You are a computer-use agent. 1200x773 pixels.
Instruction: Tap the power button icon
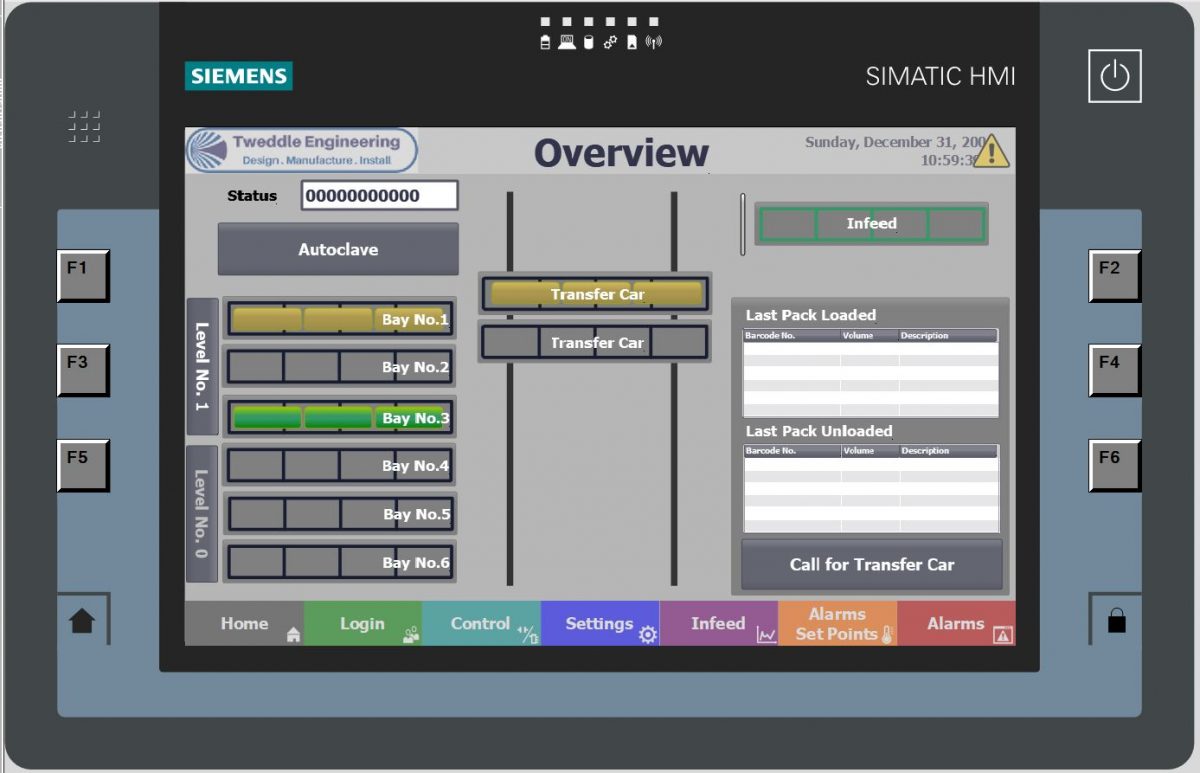tap(1114, 77)
